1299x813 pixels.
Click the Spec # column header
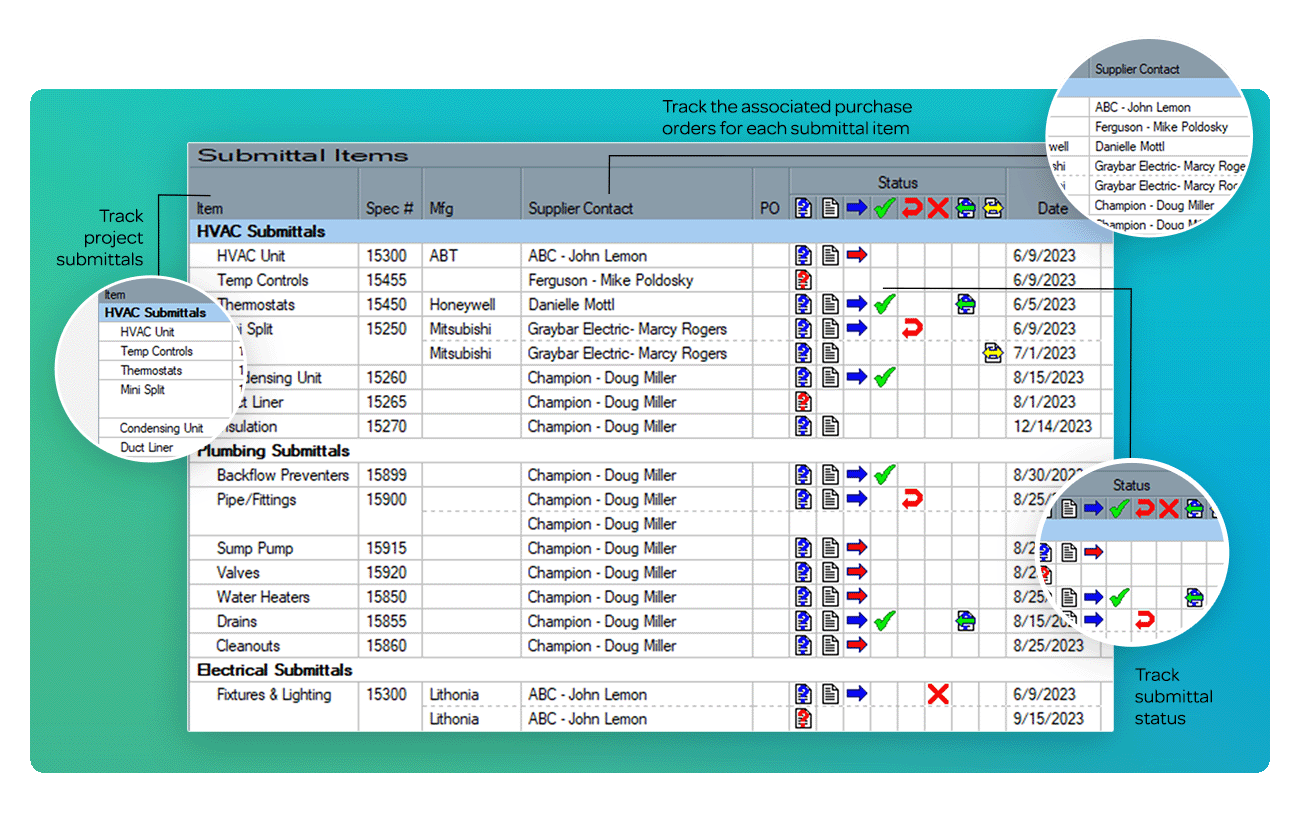pyautogui.click(x=389, y=208)
